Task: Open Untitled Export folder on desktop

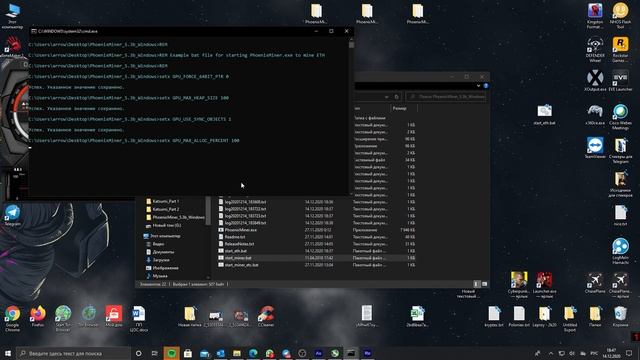Action: (570, 318)
